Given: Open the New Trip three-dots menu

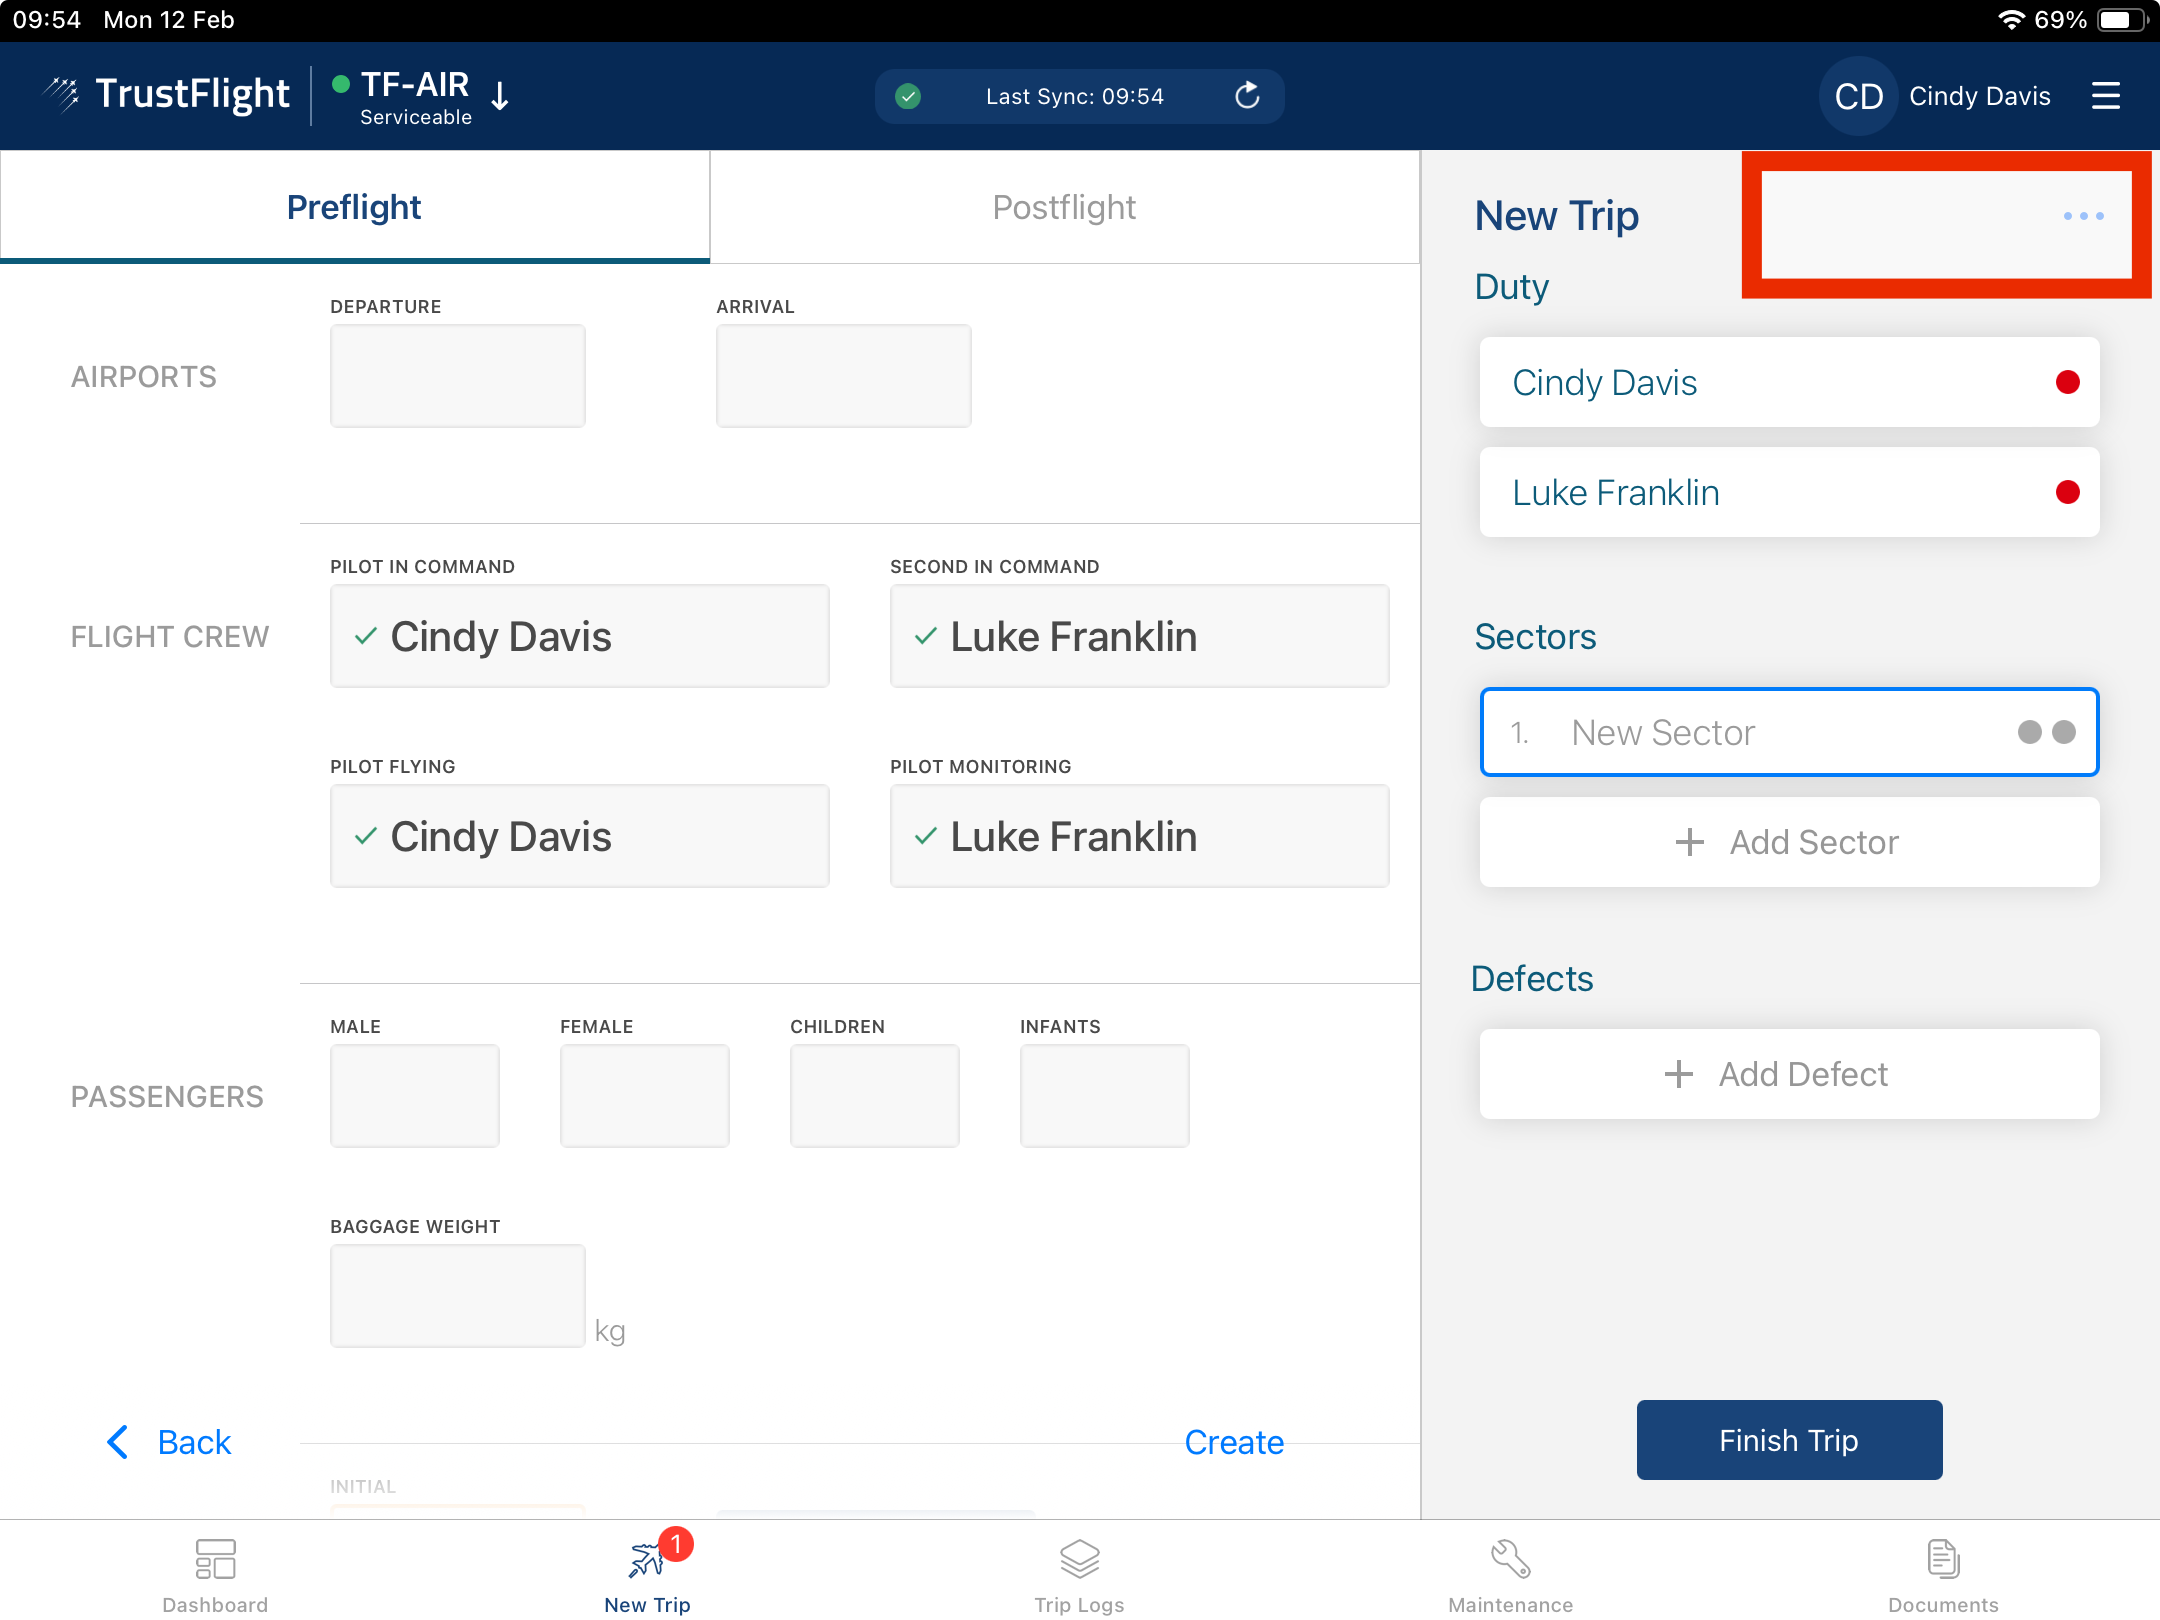Looking at the screenshot, I should click(2083, 216).
